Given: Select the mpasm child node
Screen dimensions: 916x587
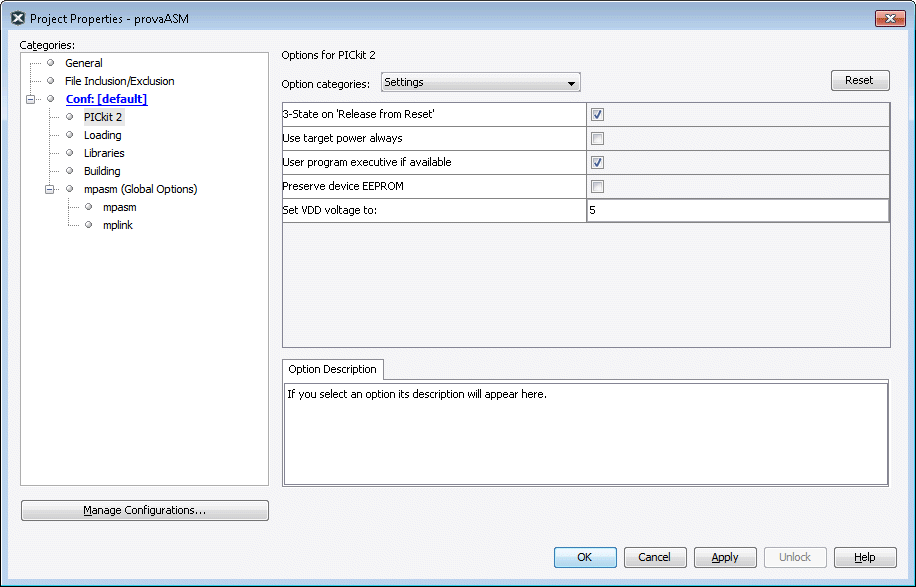Looking at the screenshot, I should (x=119, y=207).
